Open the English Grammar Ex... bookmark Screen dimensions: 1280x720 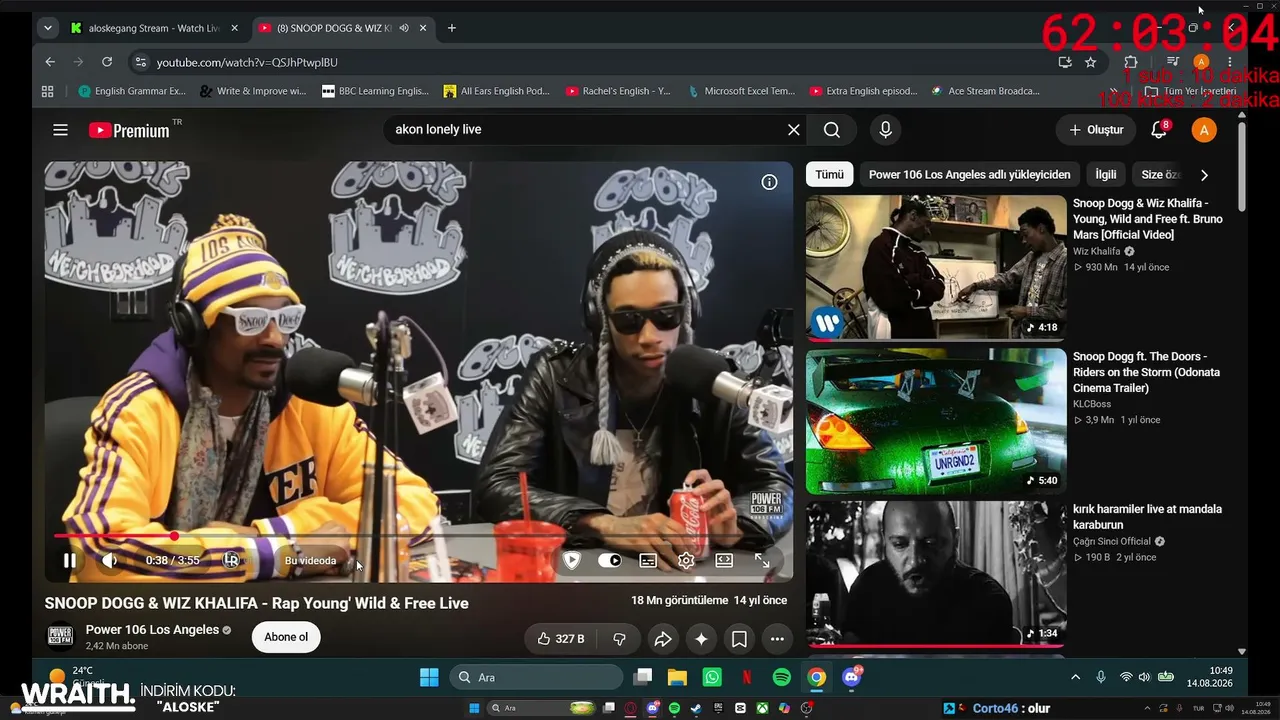click(x=132, y=91)
